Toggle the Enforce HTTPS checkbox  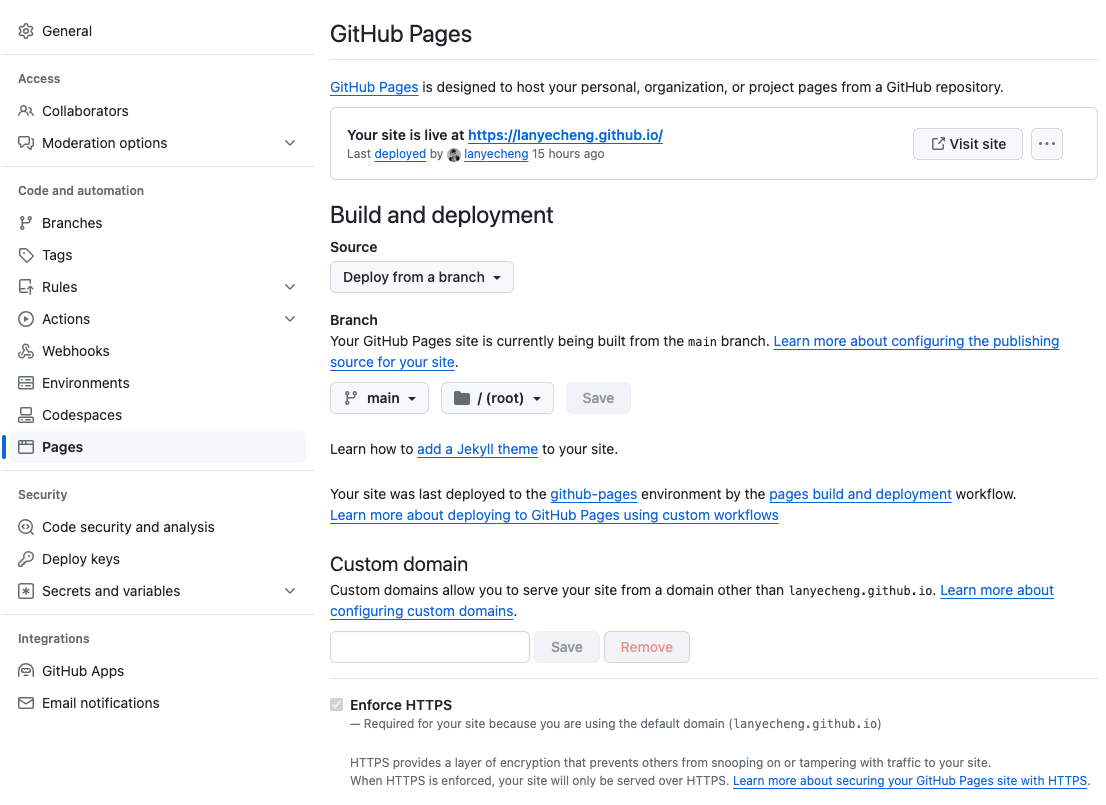(336, 705)
